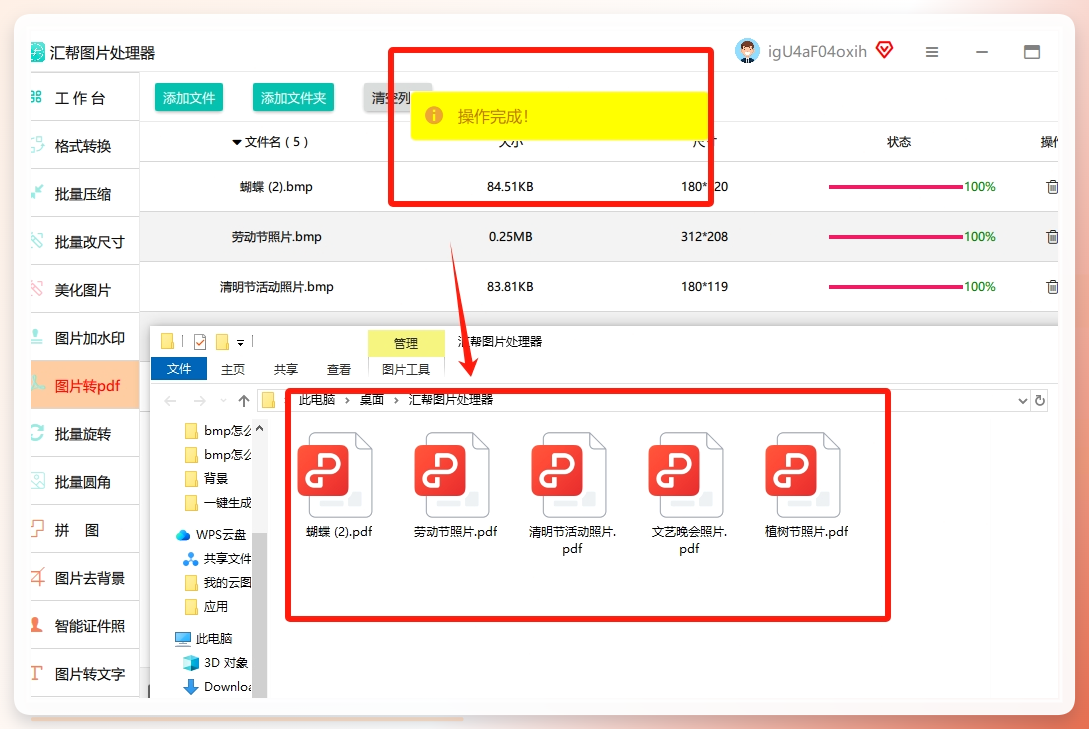
Task: Select the 文艺晚会照片.pdf file icon
Action: 685,475
